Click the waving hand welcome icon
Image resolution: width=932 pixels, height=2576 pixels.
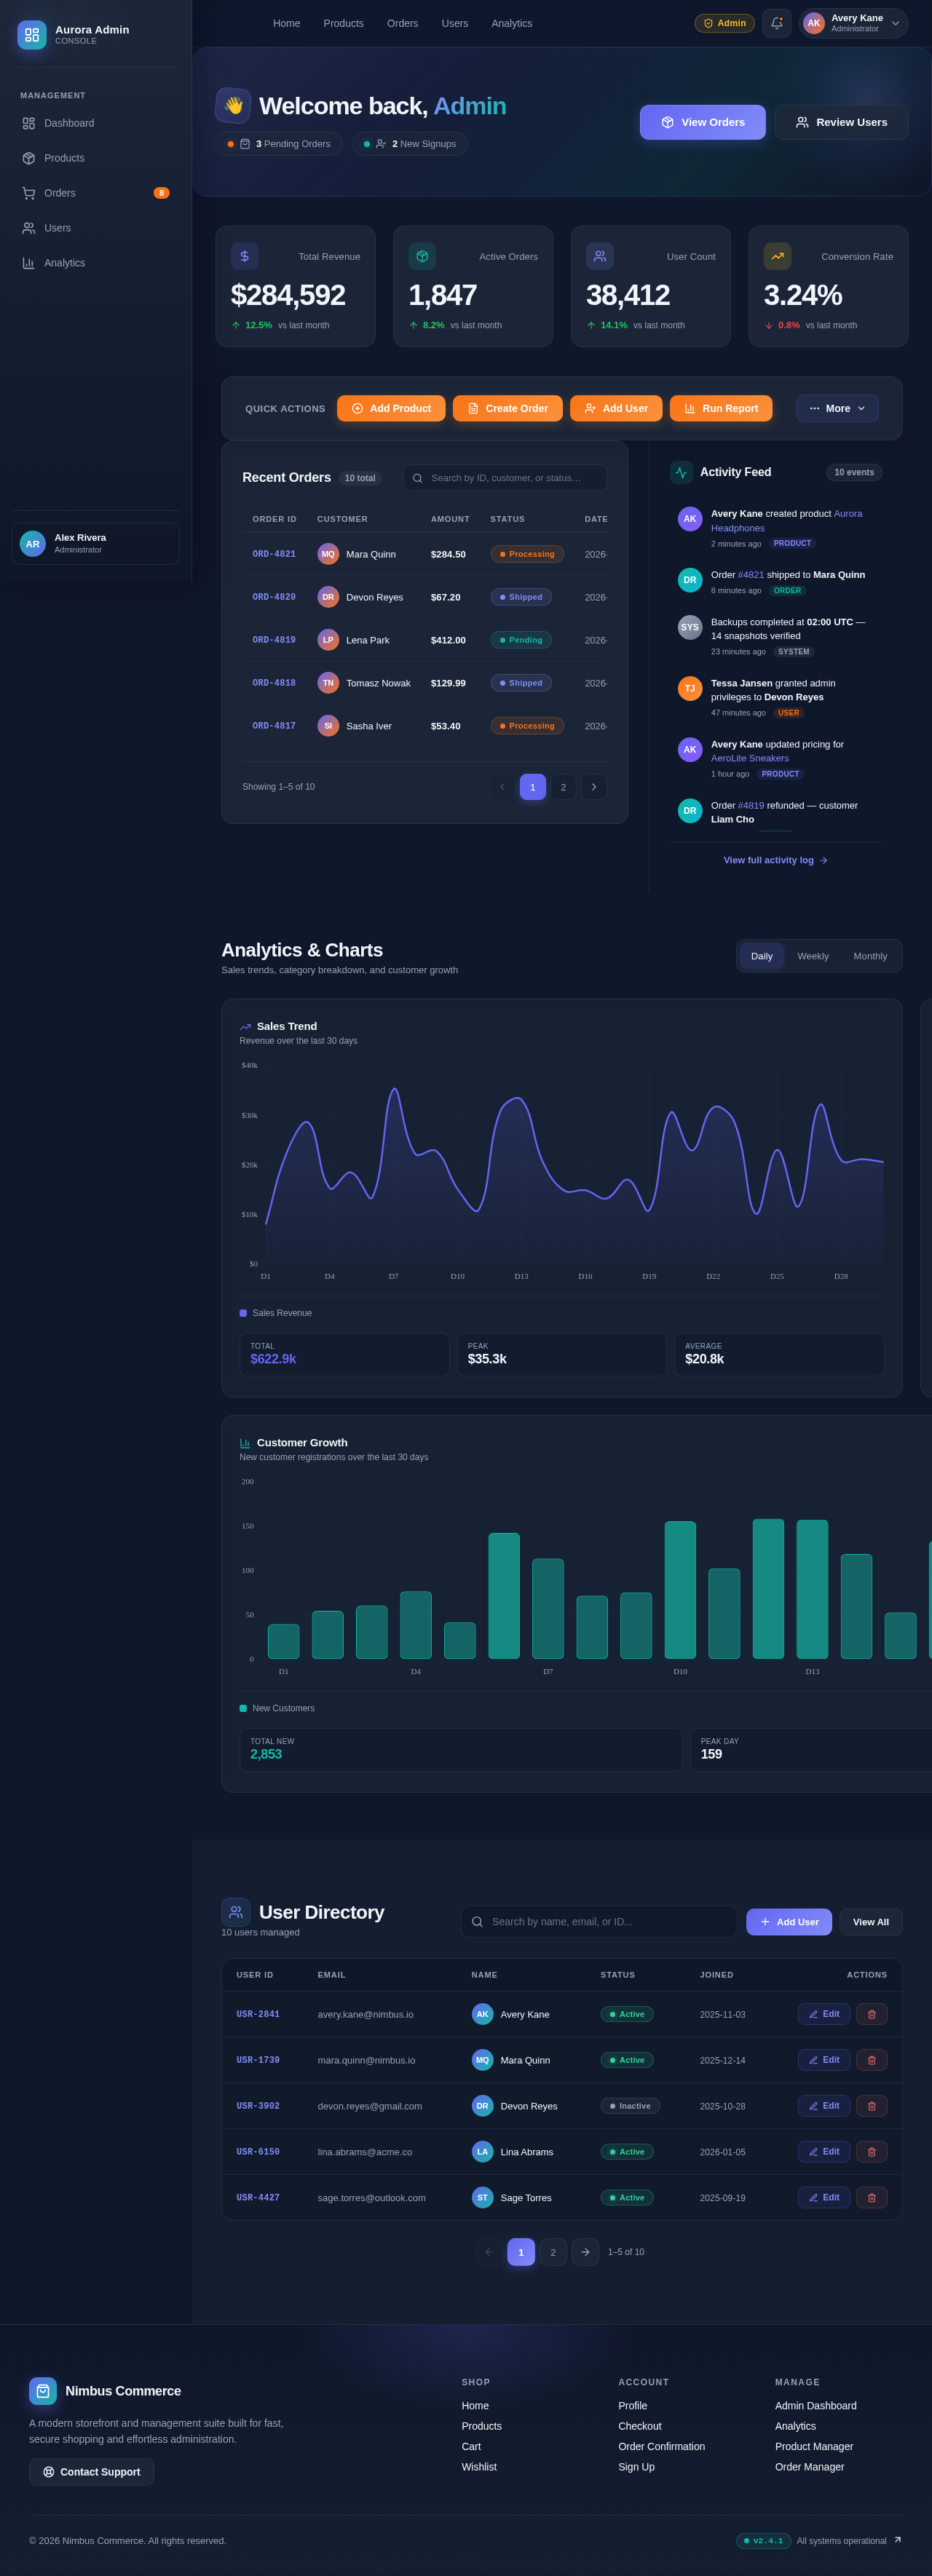(x=233, y=105)
